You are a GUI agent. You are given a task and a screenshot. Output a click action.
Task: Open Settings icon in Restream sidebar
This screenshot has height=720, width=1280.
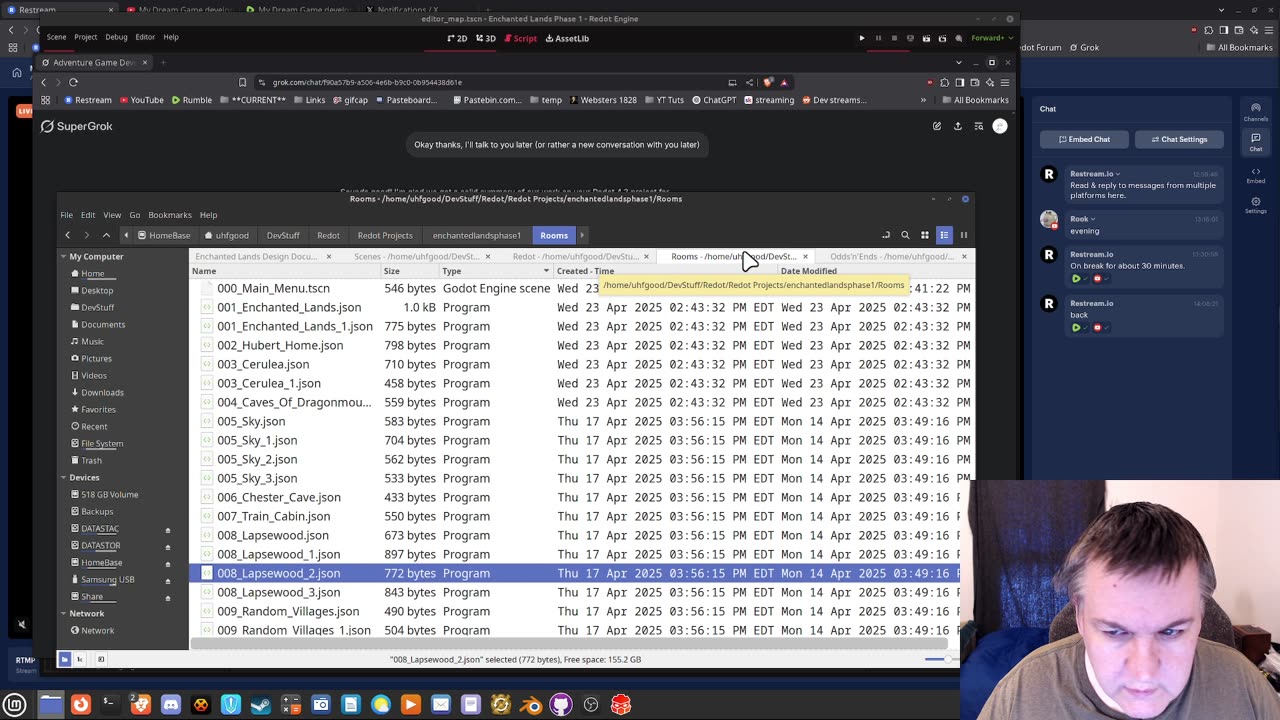[x=1256, y=204]
